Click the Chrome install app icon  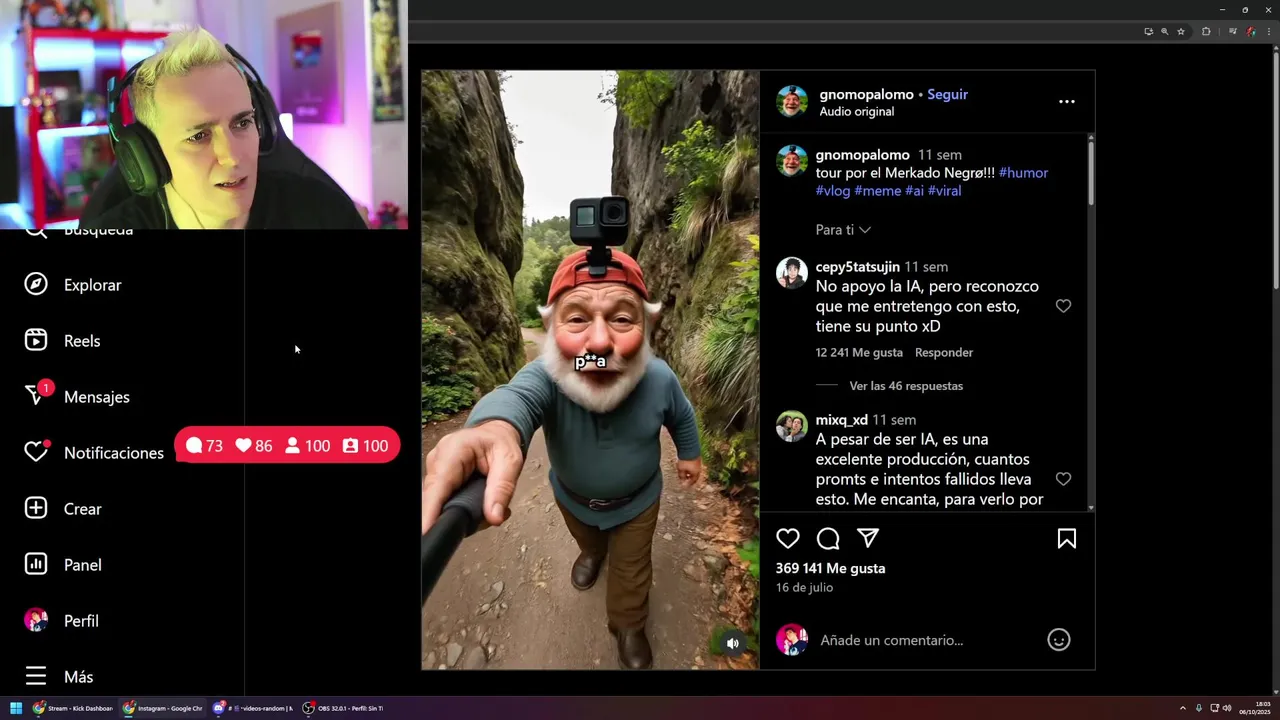[x=1149, y=32]
